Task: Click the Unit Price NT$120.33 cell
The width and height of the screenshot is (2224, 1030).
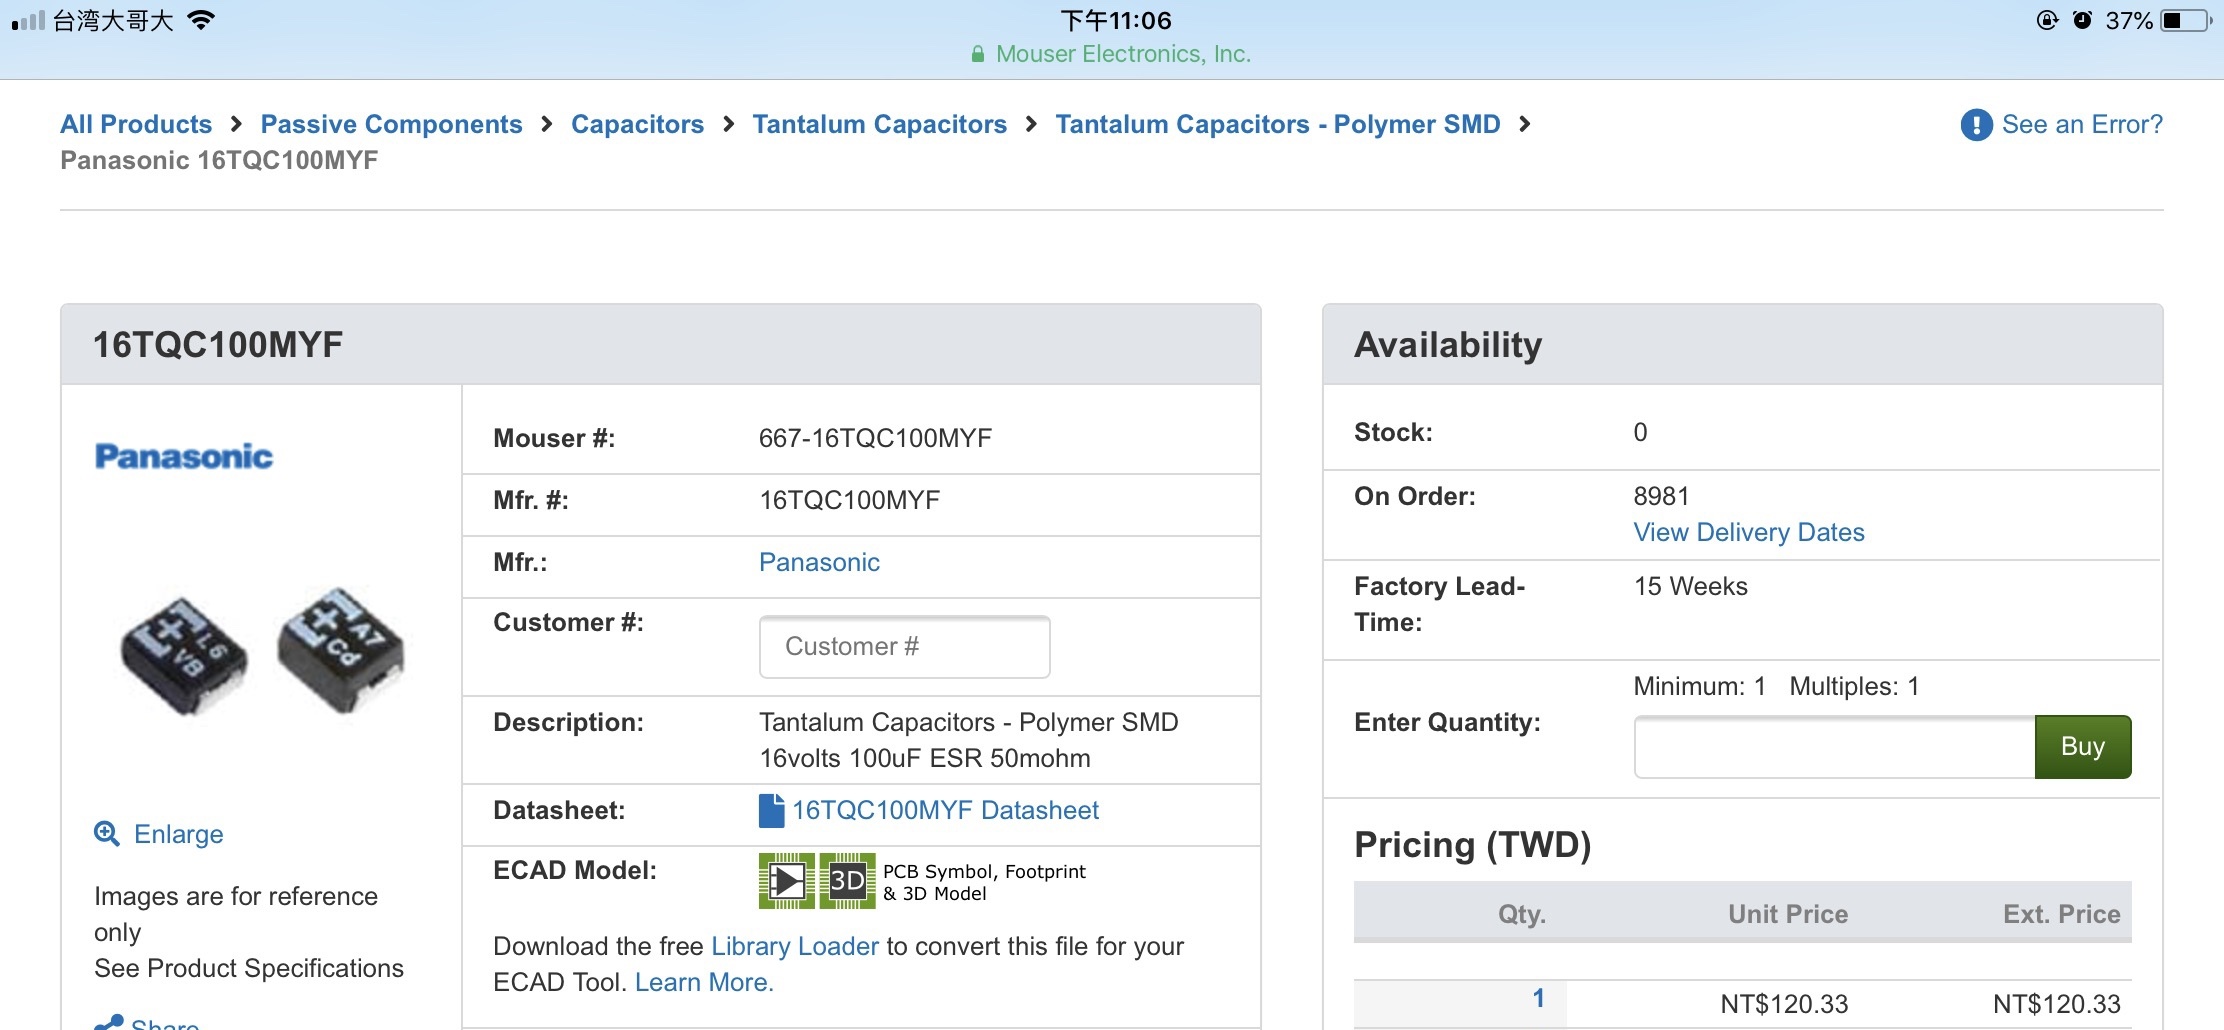Action: (x=1784, y=1004)
